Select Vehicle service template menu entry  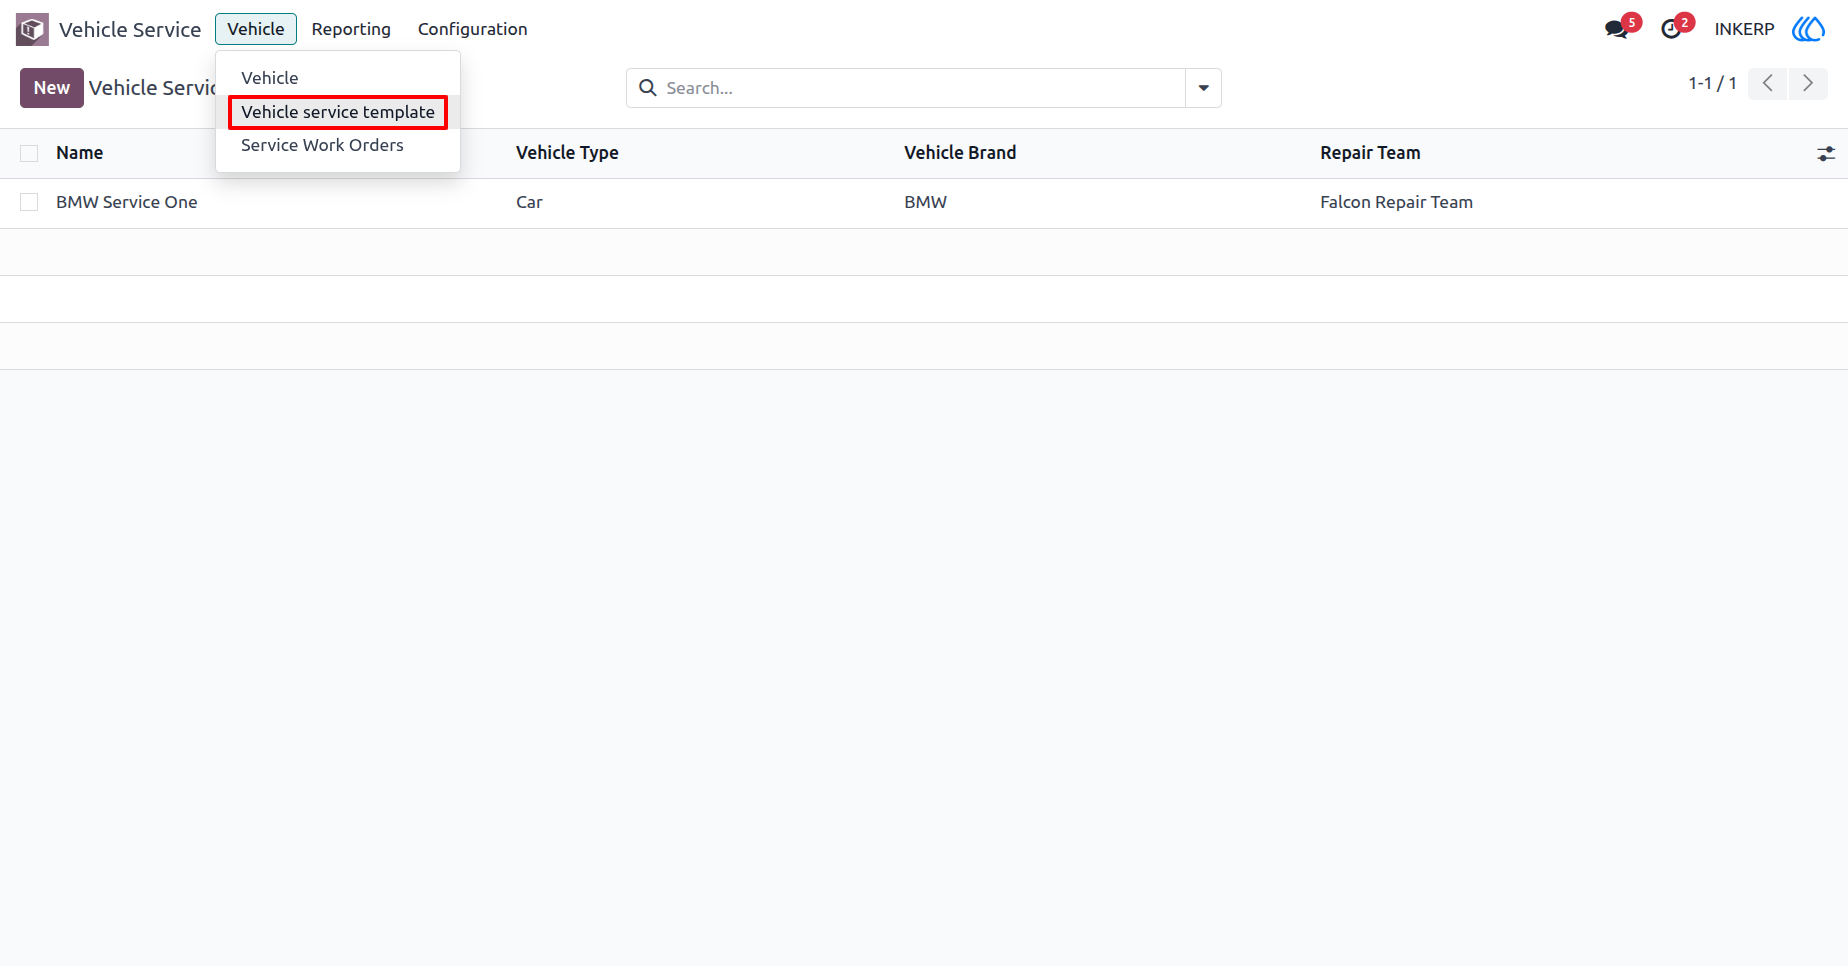(338, 112)
